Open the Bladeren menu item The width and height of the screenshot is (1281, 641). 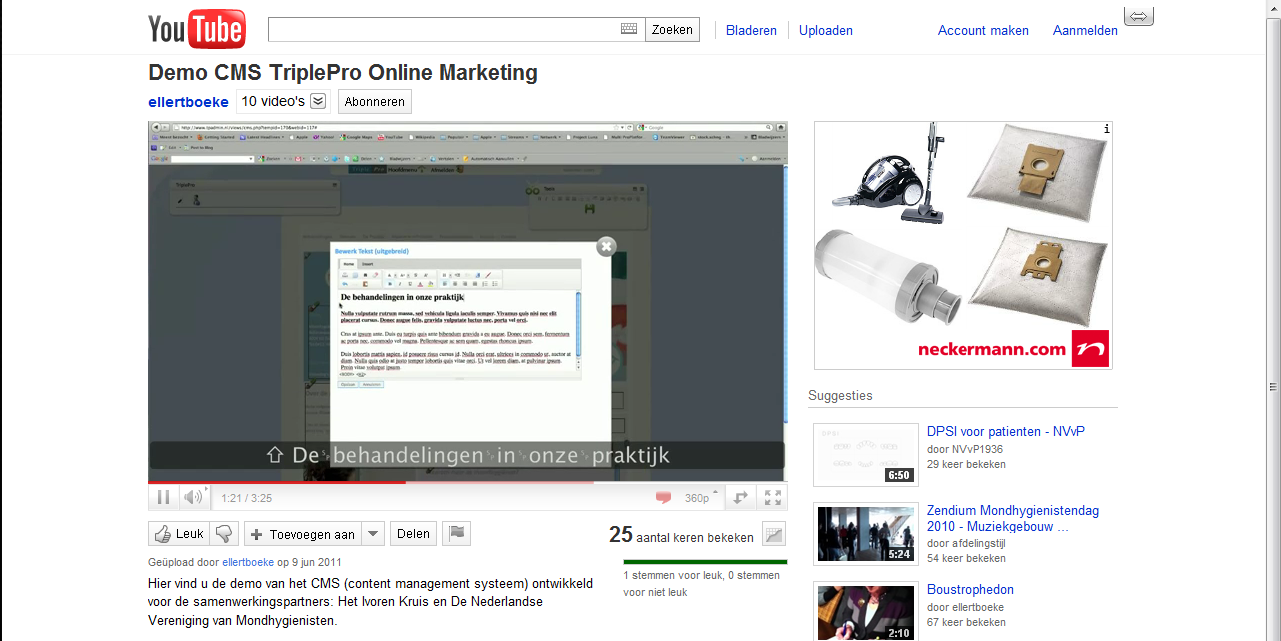[x=751, y=30]
